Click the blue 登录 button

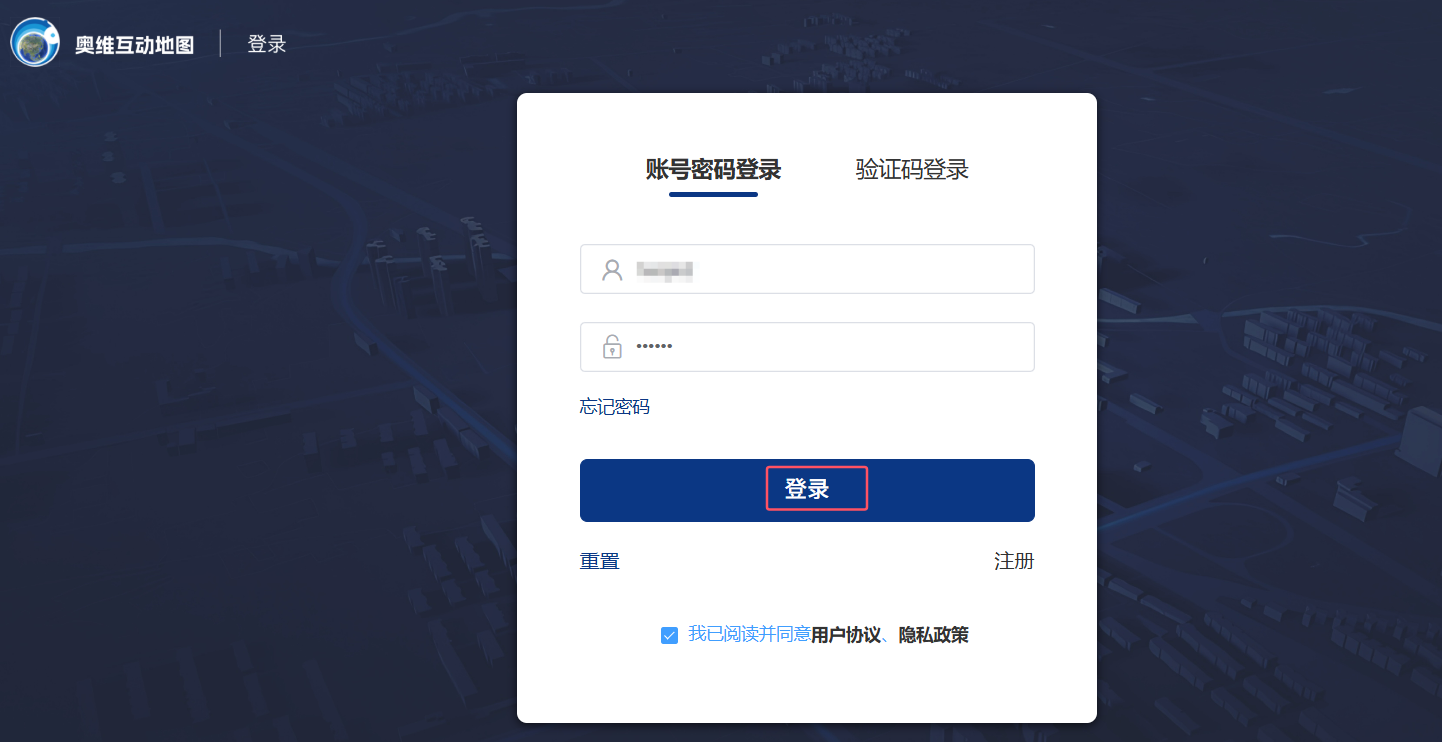click(x=807, y=490)
